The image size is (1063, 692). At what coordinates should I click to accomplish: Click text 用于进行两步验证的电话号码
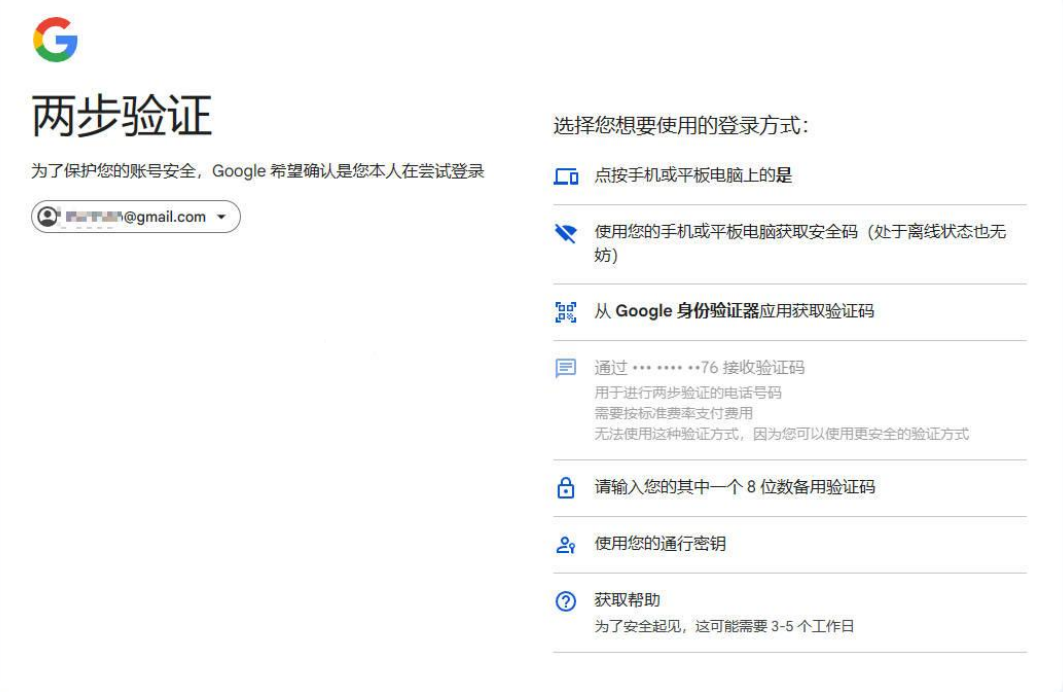click(687, 392)
